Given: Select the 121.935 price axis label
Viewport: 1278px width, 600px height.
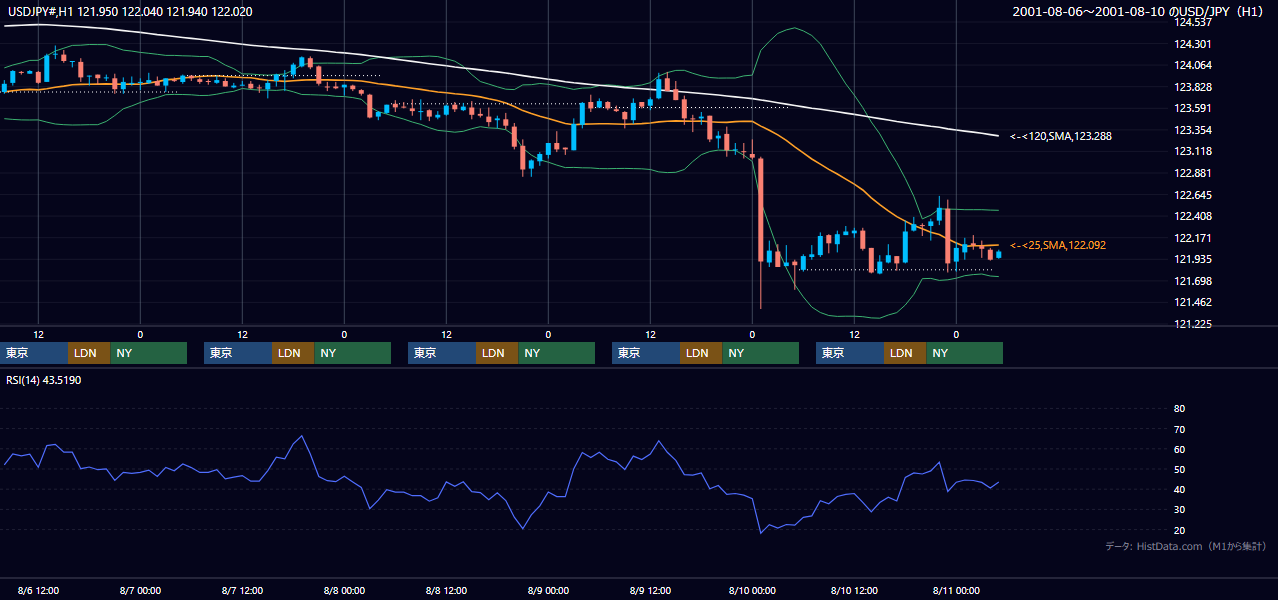Looking at the screenshot, I should tap(1192, 259).
